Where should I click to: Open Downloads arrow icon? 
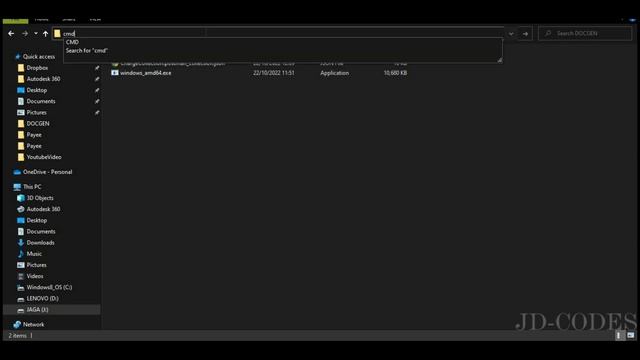[x=21, y=242]
